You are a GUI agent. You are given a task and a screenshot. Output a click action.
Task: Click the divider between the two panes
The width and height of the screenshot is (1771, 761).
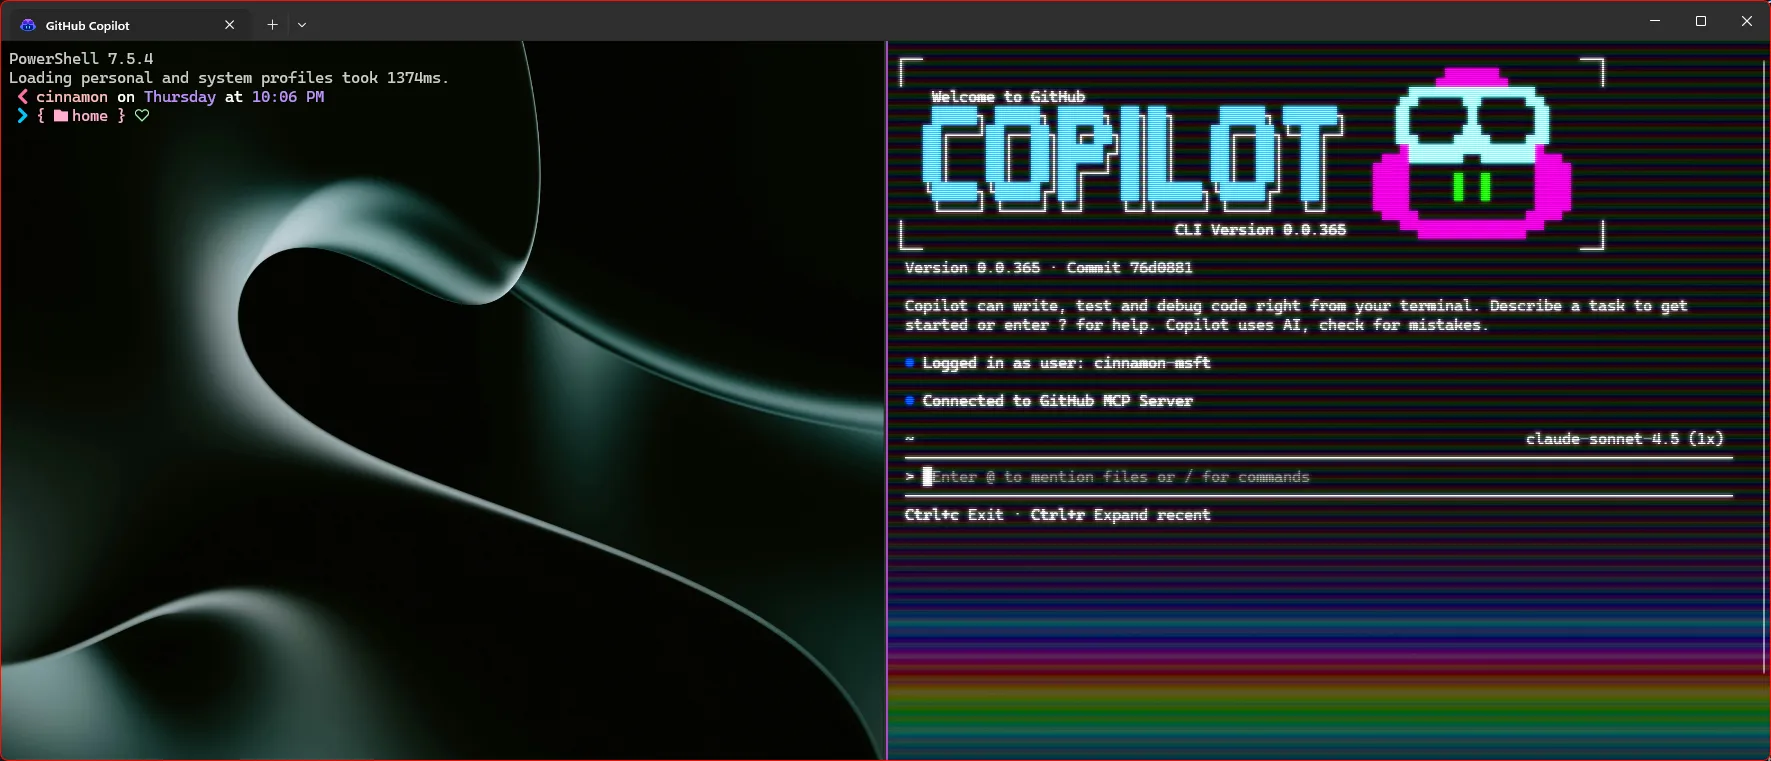(887, 400)
